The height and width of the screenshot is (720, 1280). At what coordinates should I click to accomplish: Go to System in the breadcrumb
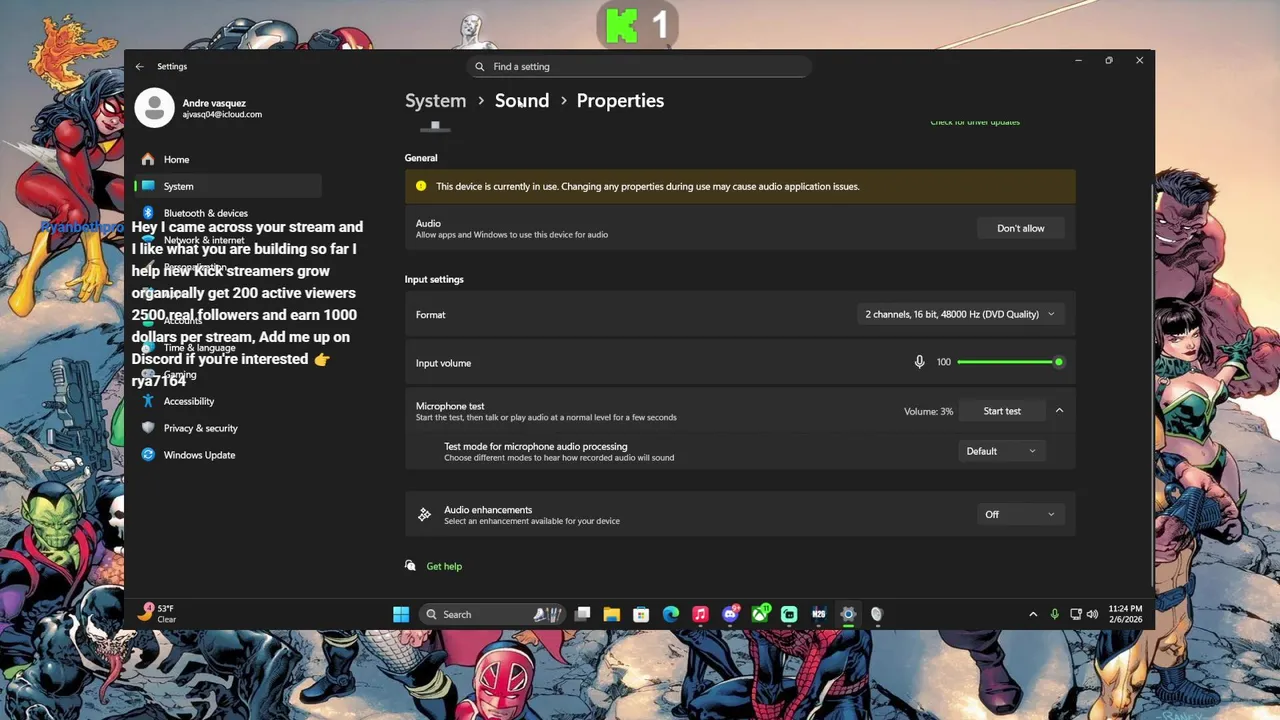tap(435, 101)
